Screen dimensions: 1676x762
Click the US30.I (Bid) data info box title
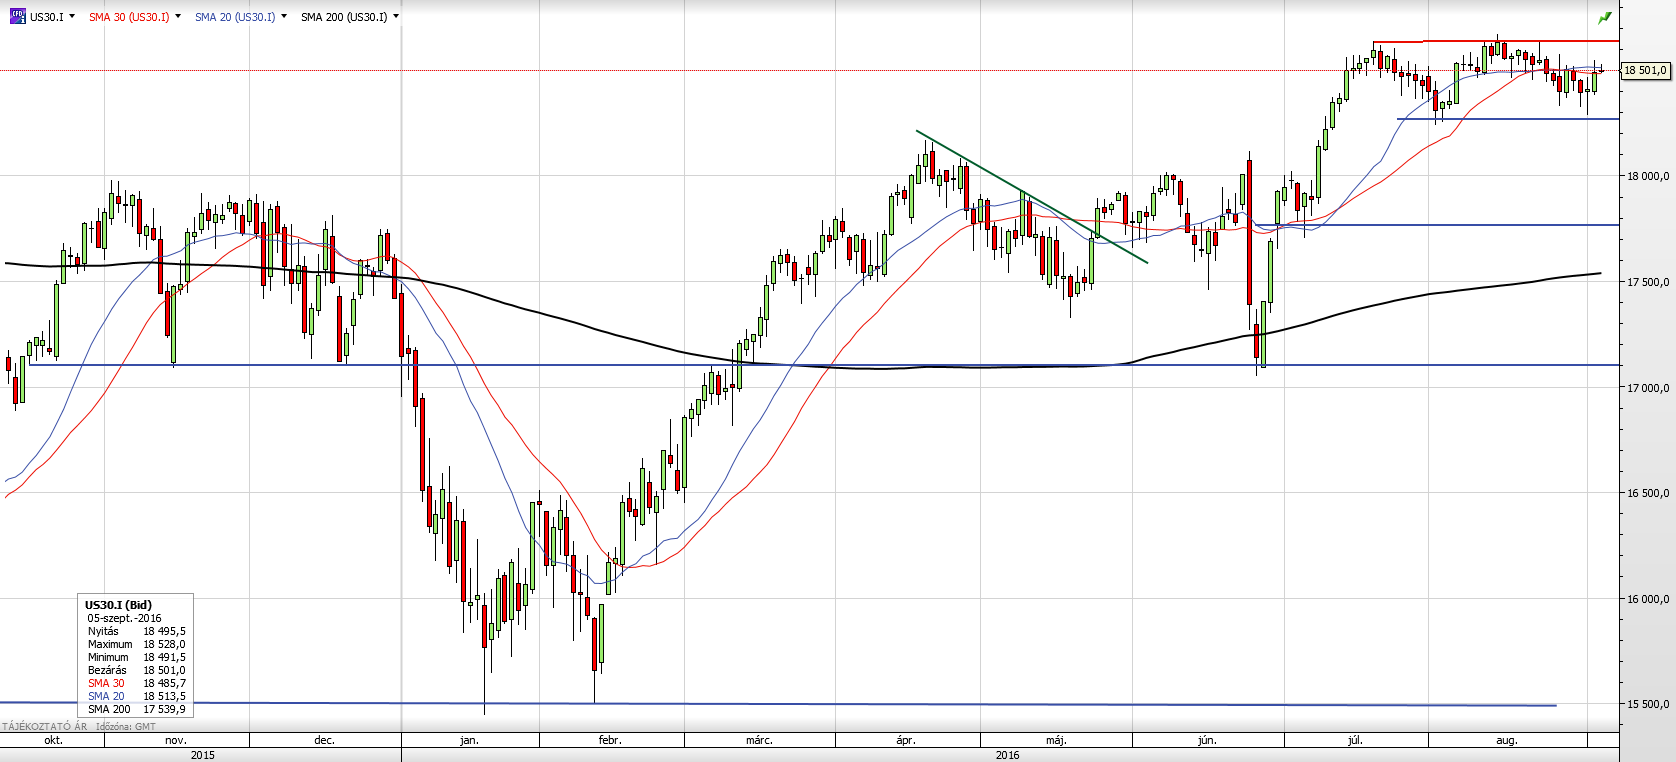click(x=118, y=605)
